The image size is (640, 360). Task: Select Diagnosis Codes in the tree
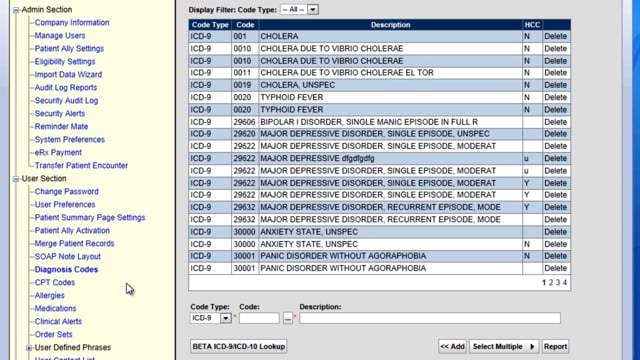pyautogui.click(x=66, y=270)
